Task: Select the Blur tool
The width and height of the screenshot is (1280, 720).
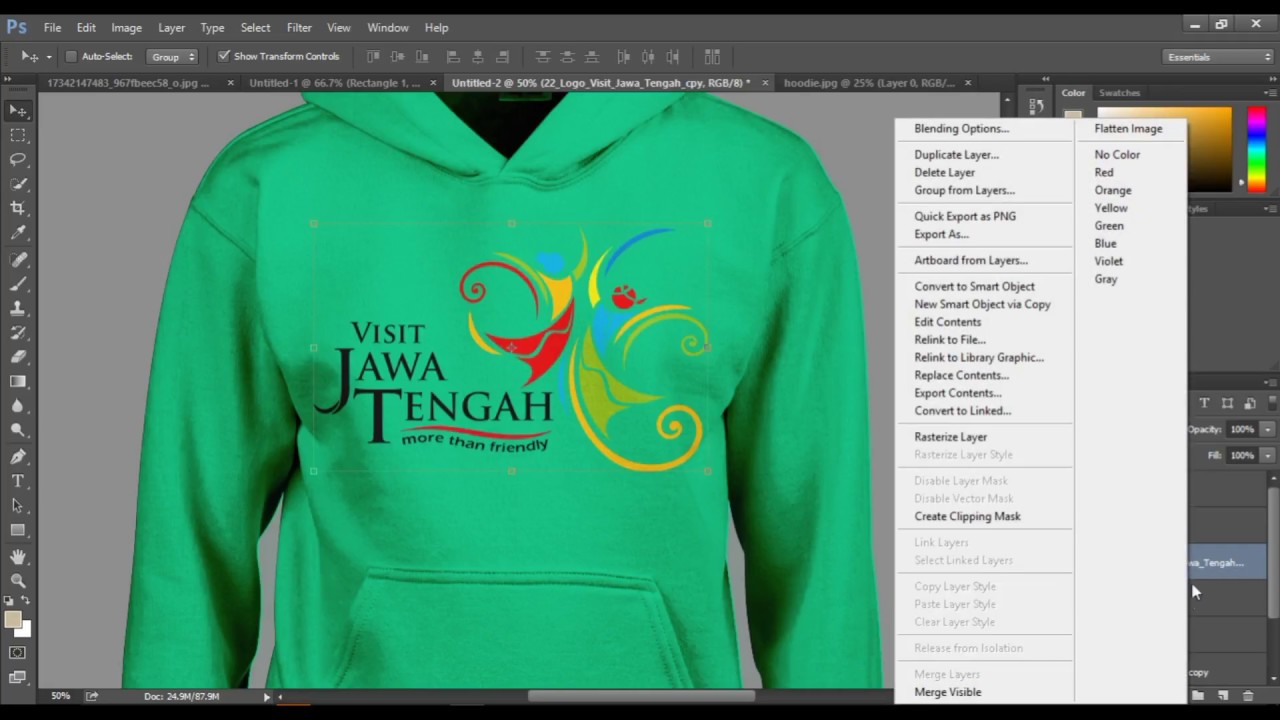Action: (18, 406)
